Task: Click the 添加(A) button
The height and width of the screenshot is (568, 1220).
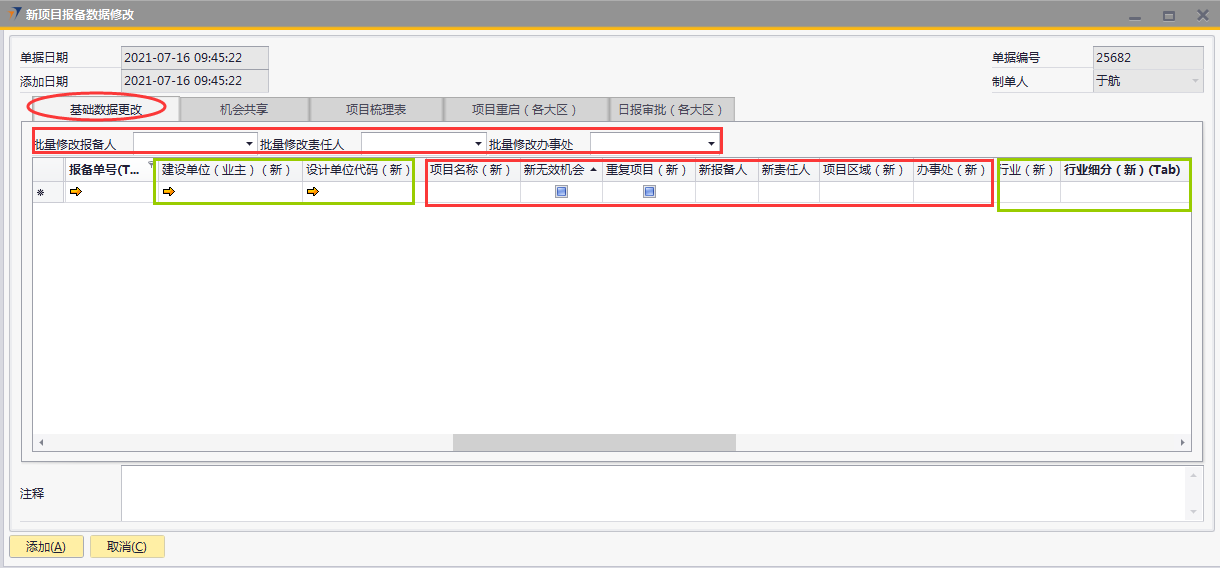Action: click(46, 547)
